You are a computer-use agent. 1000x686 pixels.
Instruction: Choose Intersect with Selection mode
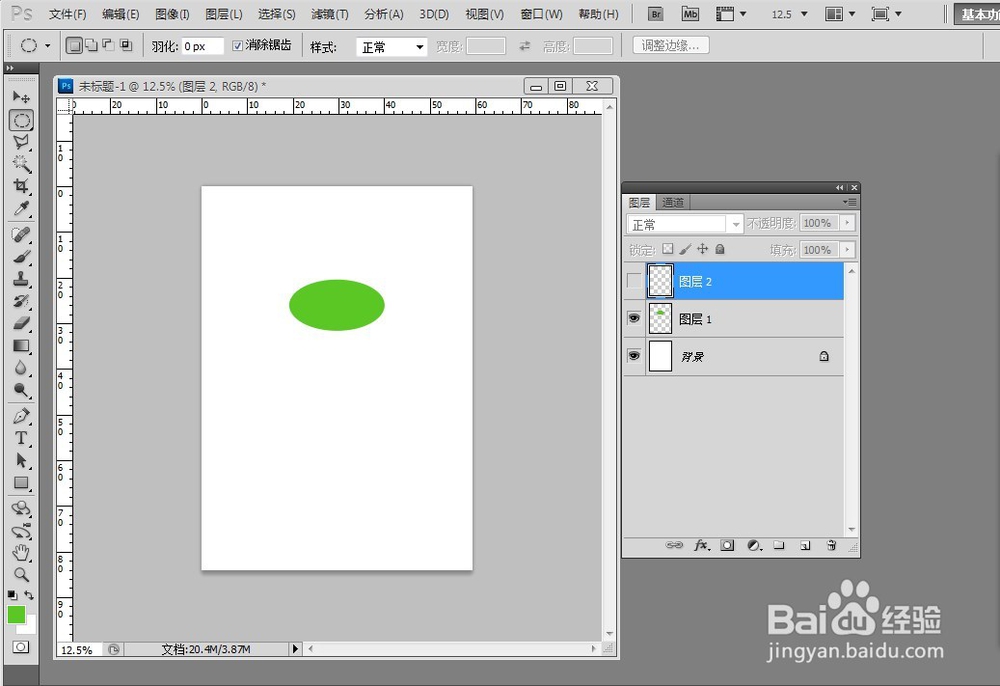[x=126, y=45]
